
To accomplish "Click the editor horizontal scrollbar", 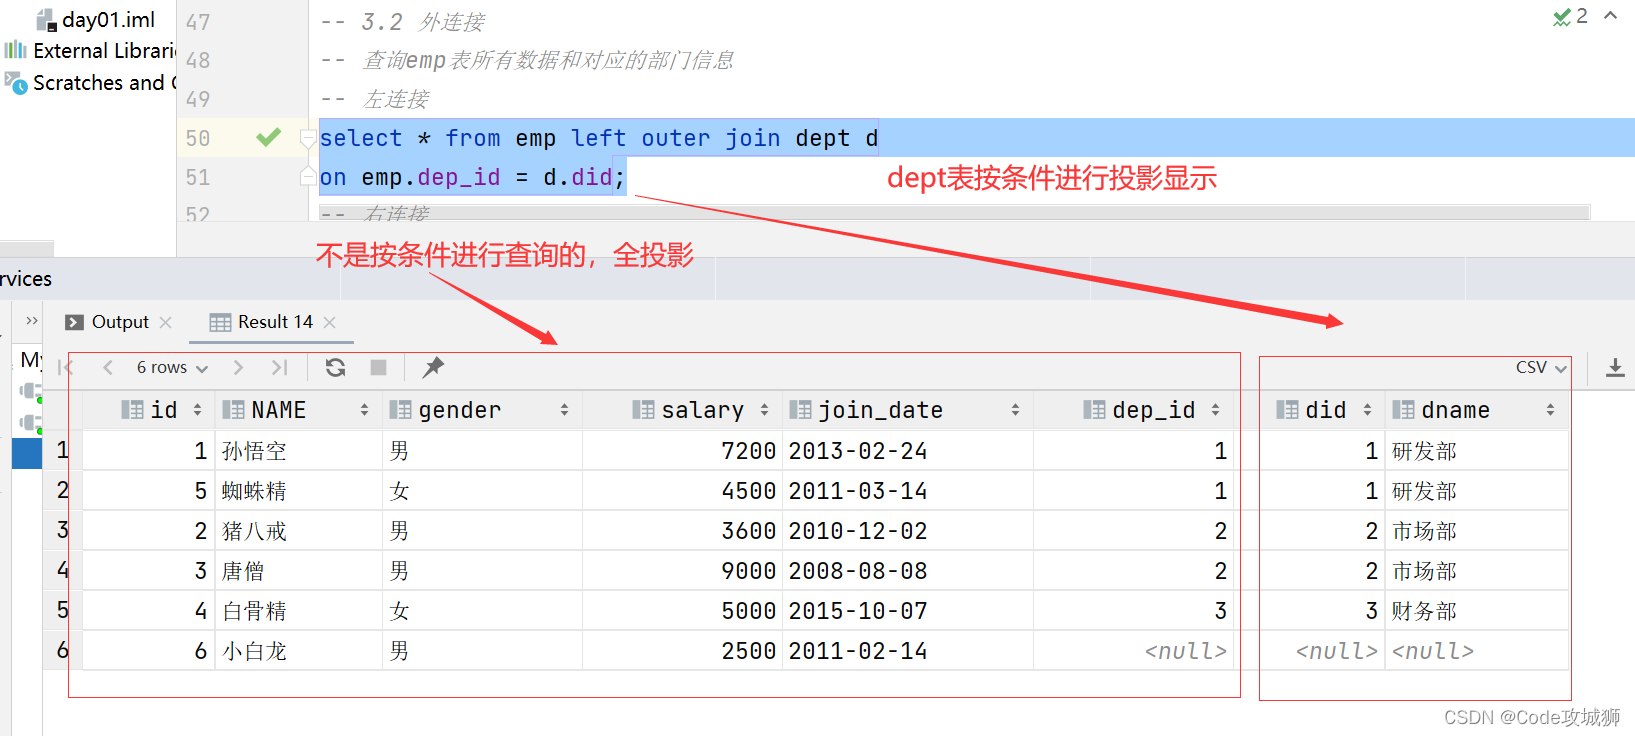I will click(954, 212).
